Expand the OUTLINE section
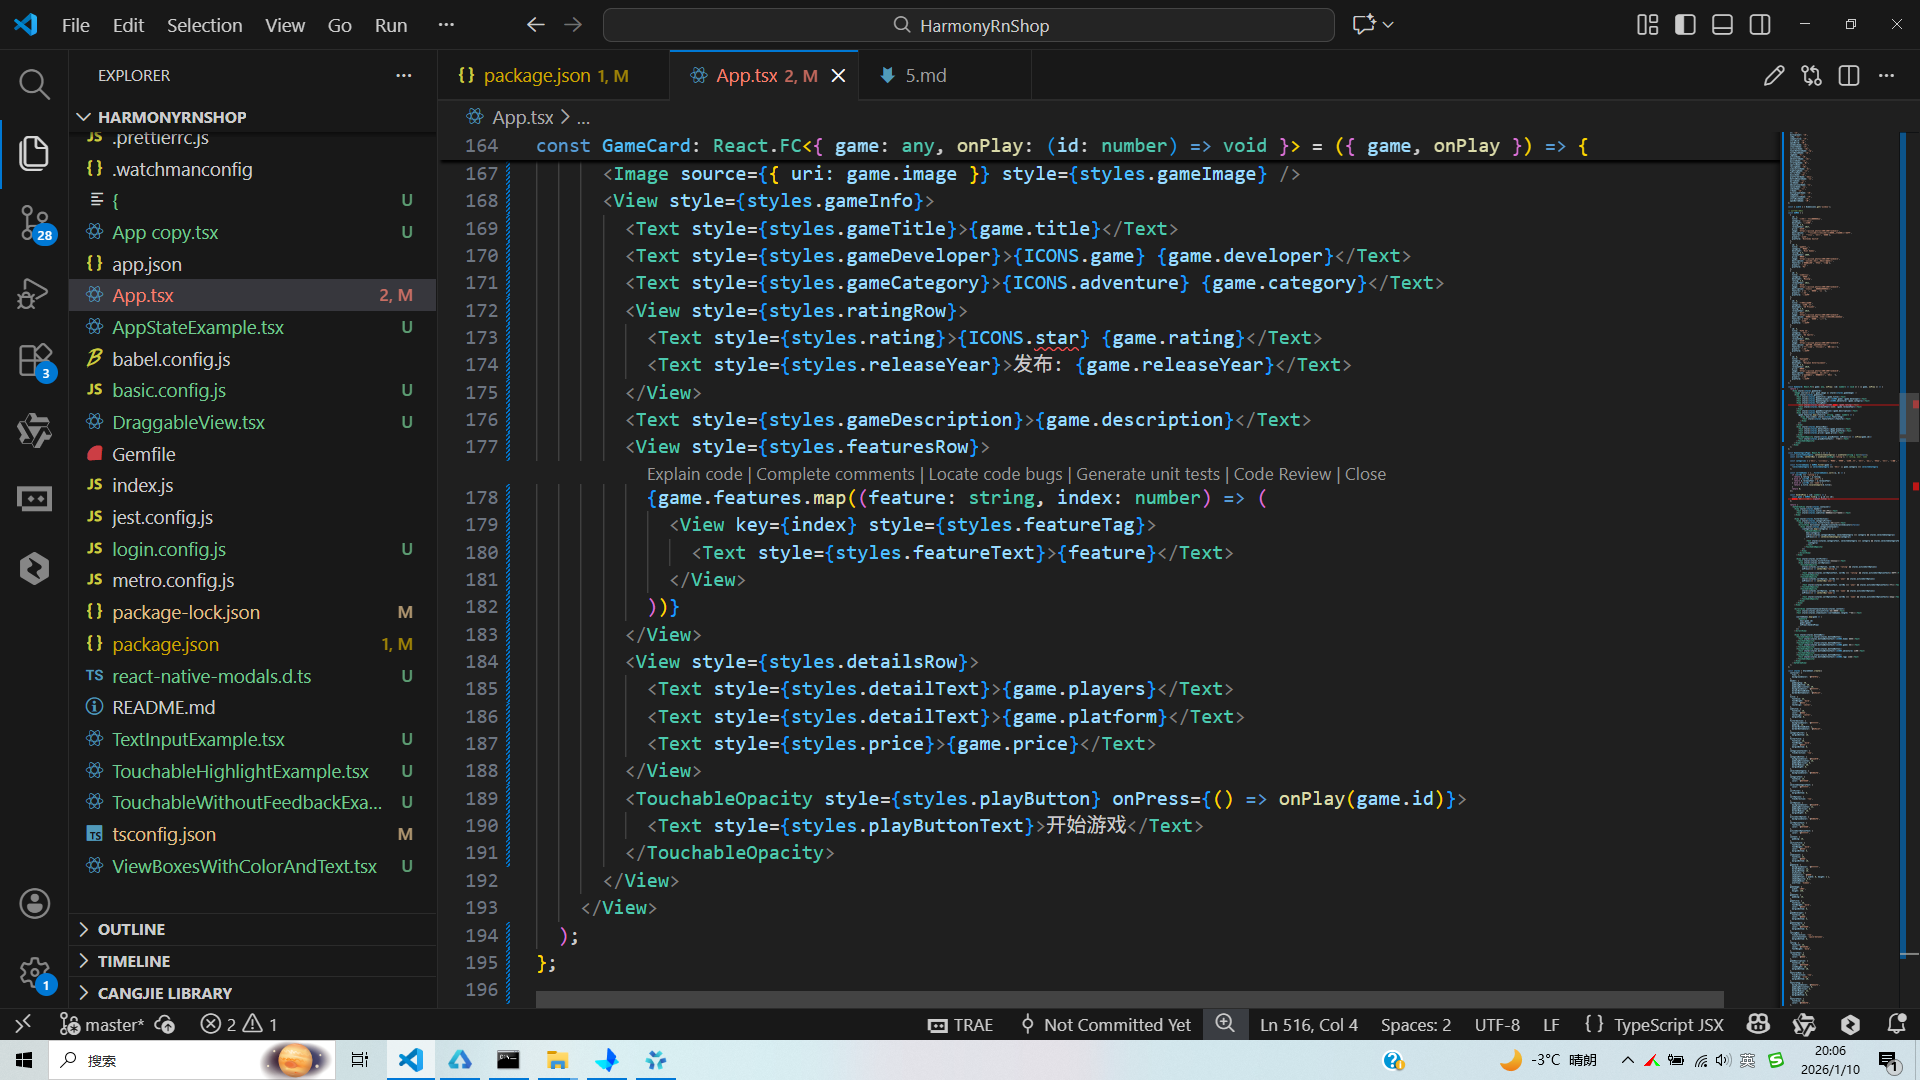This screenshot has height=1080, width=1920. [x=131, y=929]
